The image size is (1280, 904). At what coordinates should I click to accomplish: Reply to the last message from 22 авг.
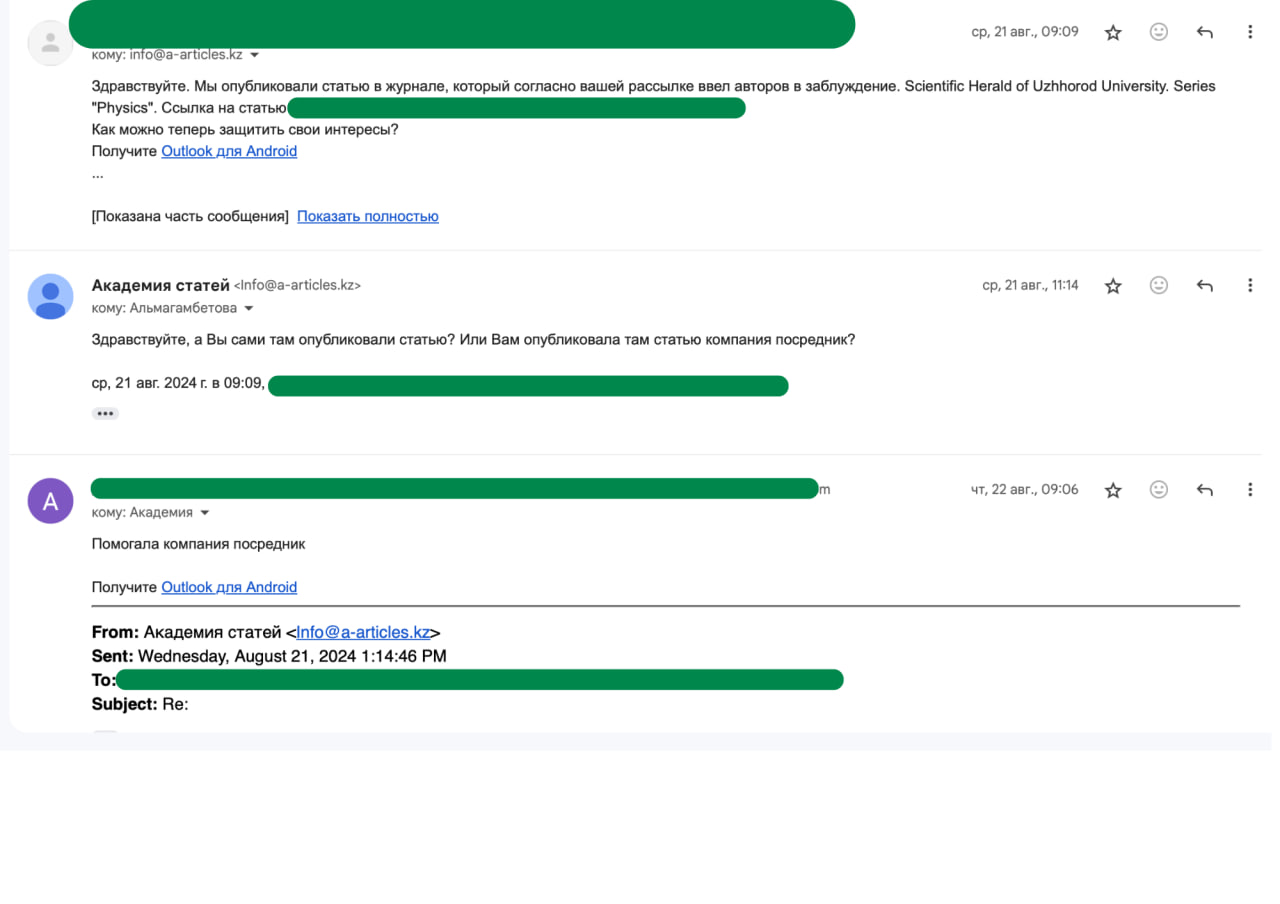[1205, 490]
